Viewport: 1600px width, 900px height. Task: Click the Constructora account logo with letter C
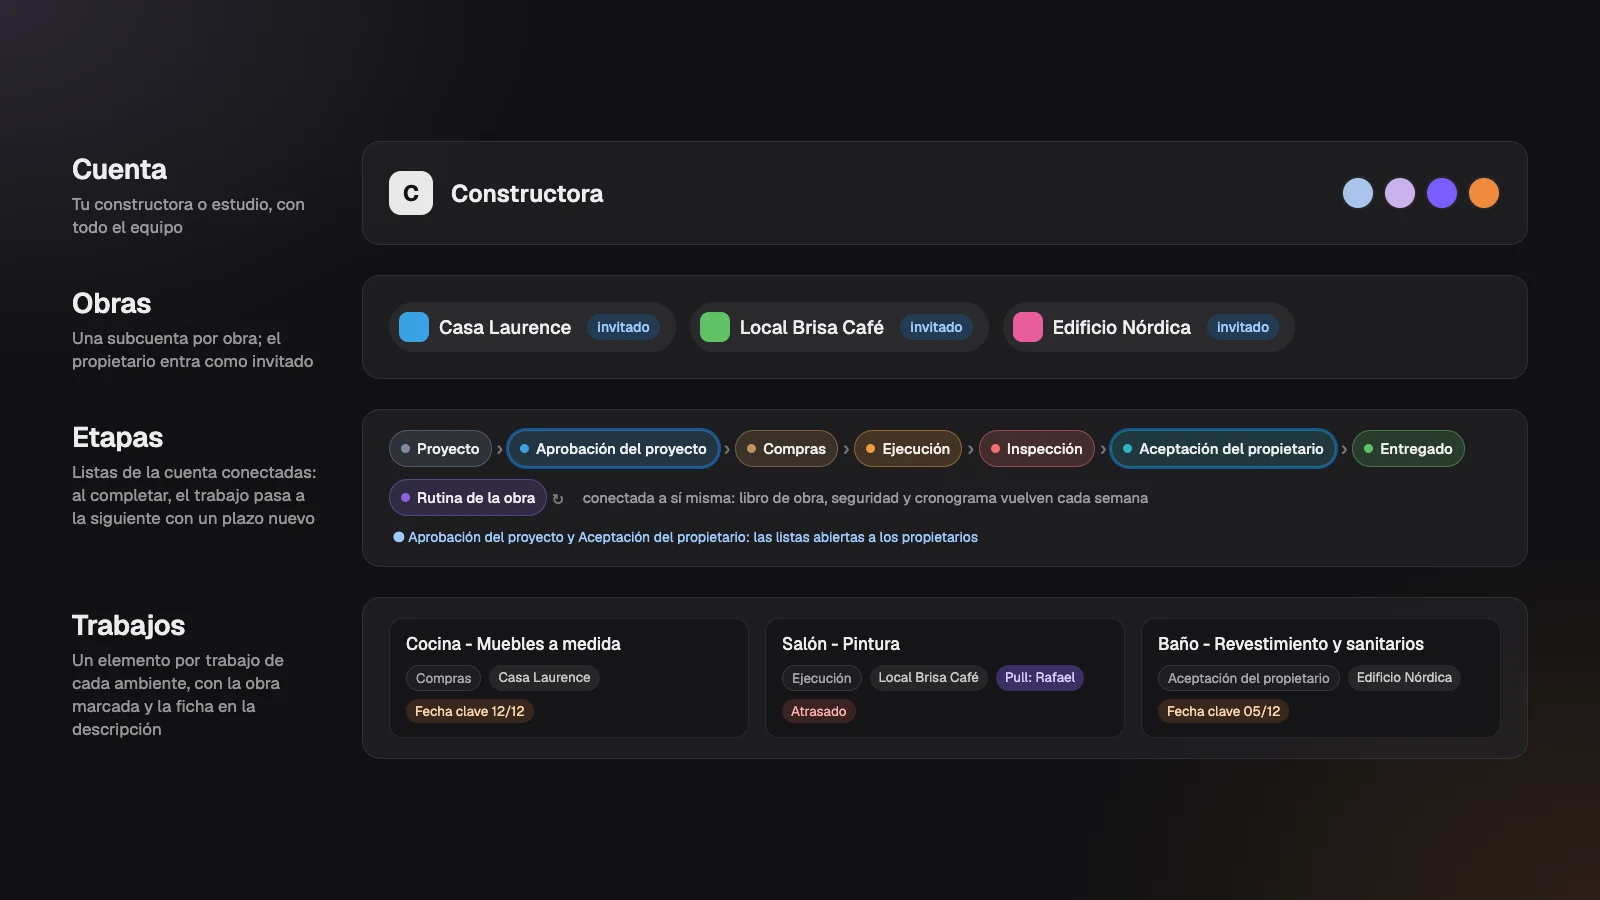point(411,193)
